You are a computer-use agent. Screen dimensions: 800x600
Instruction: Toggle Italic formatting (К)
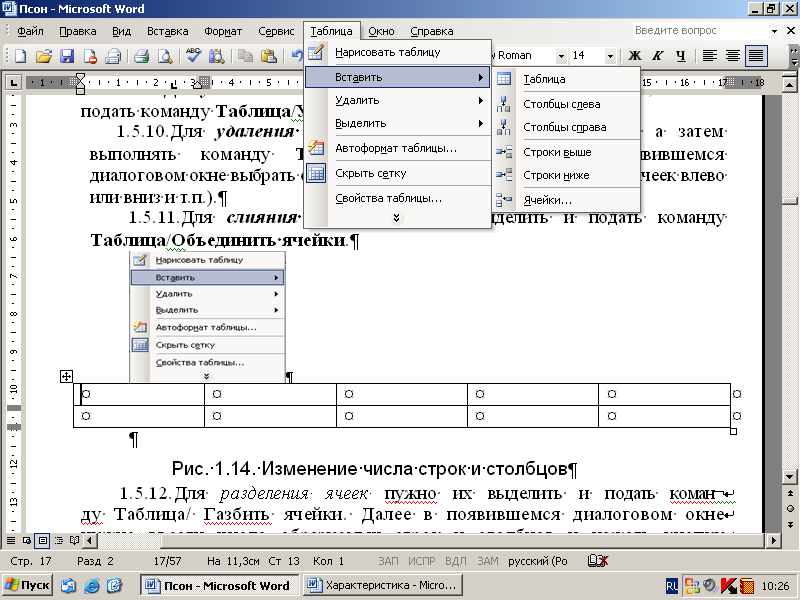click(658, 56)
